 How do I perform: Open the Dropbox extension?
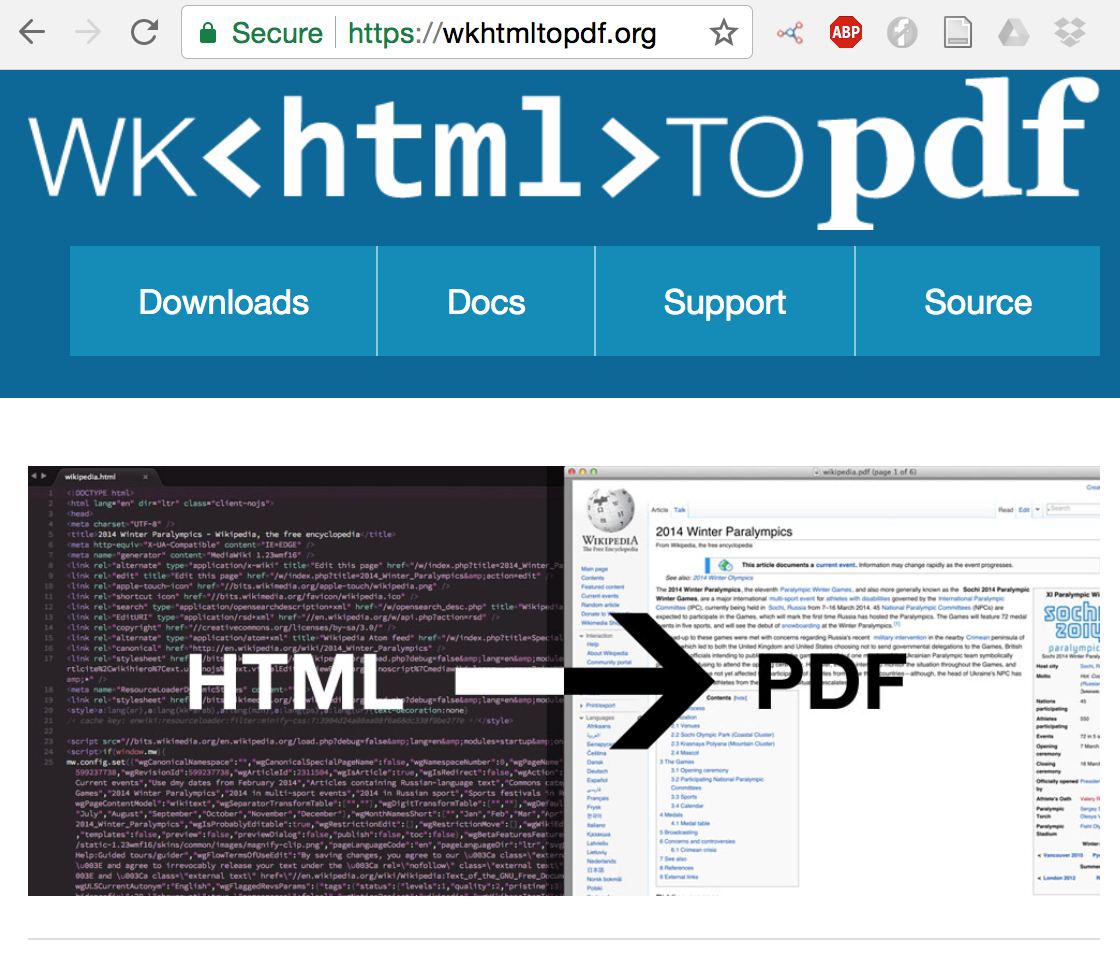pyautogui.click(x=1069, y=32)
